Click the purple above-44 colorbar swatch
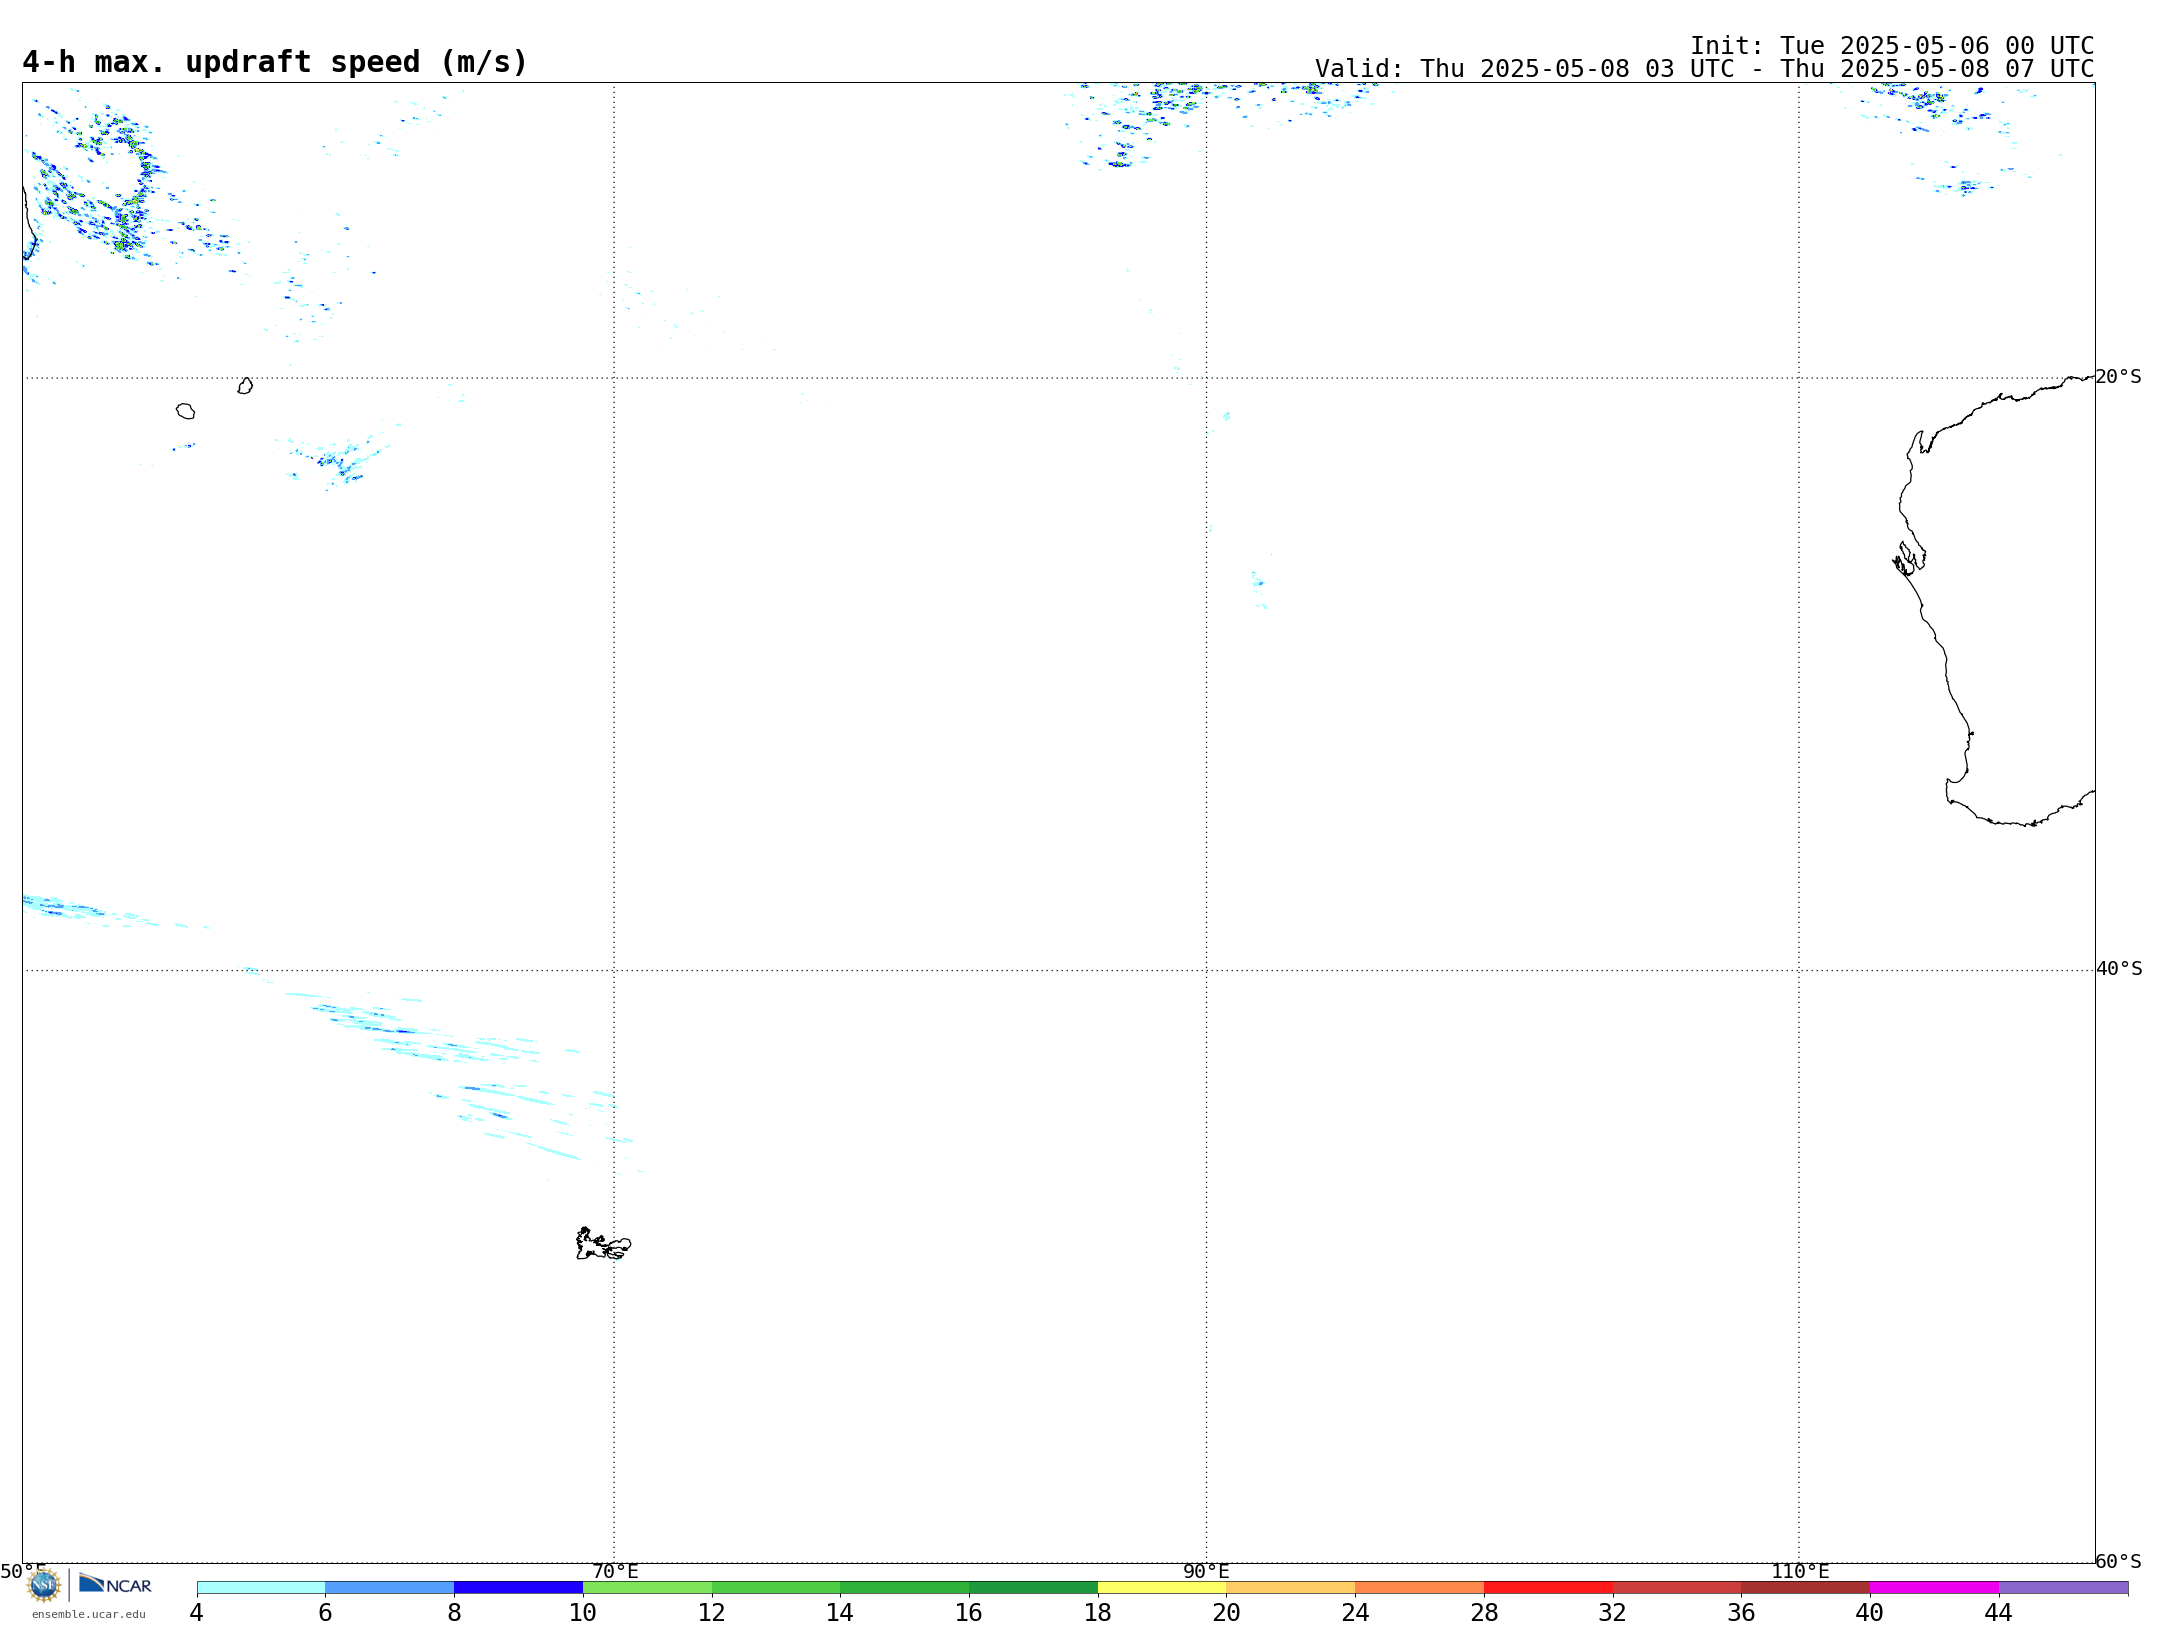Image resolution: width=2160 pixels, height=1626 pixels. click(x=2063, y=1587)
